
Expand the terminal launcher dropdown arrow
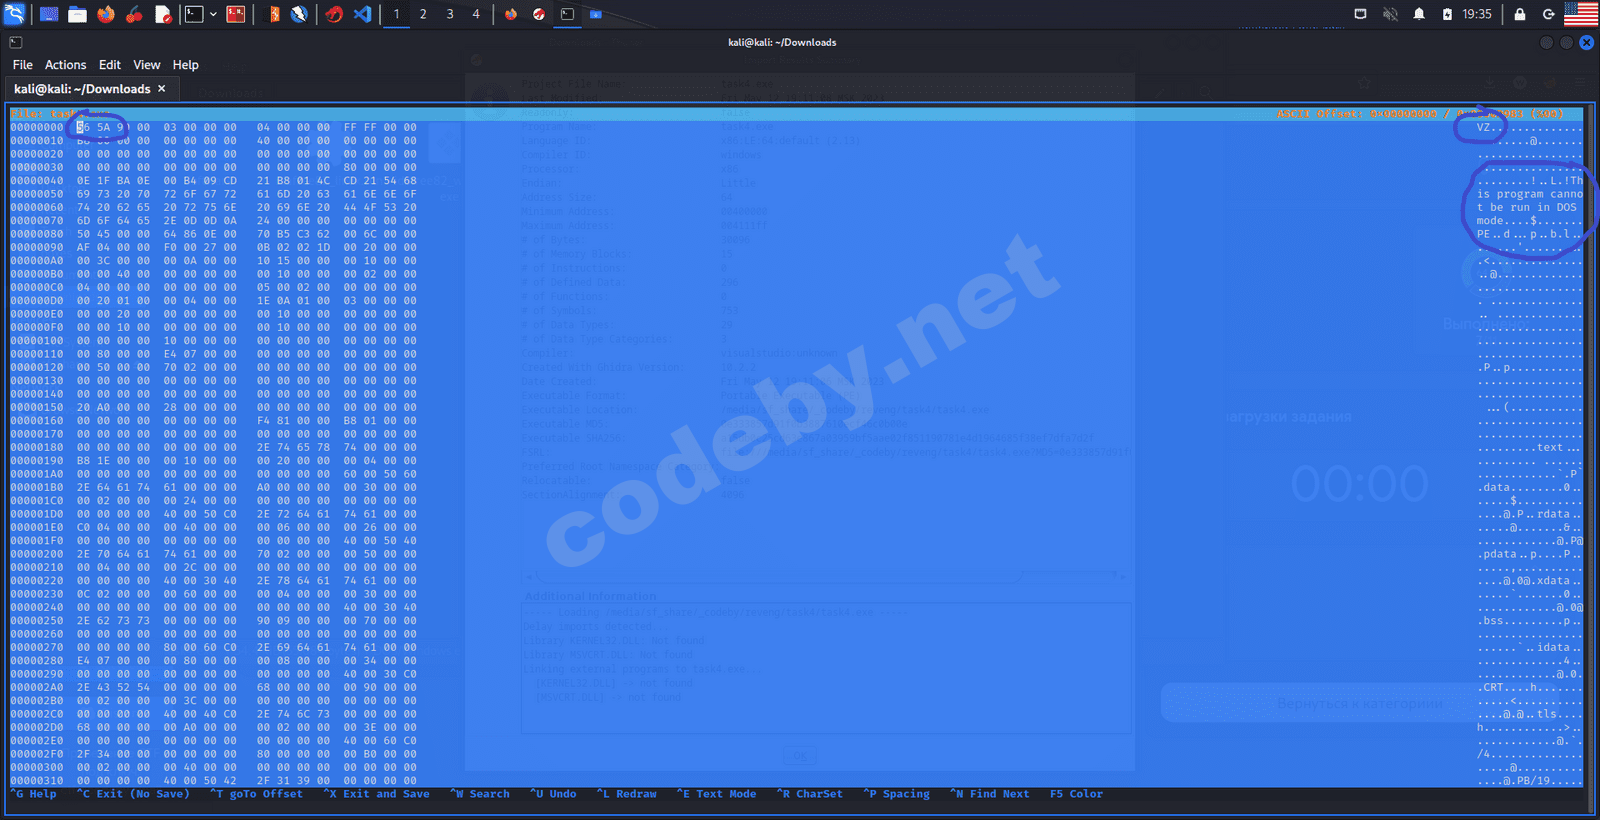point(213,14)
